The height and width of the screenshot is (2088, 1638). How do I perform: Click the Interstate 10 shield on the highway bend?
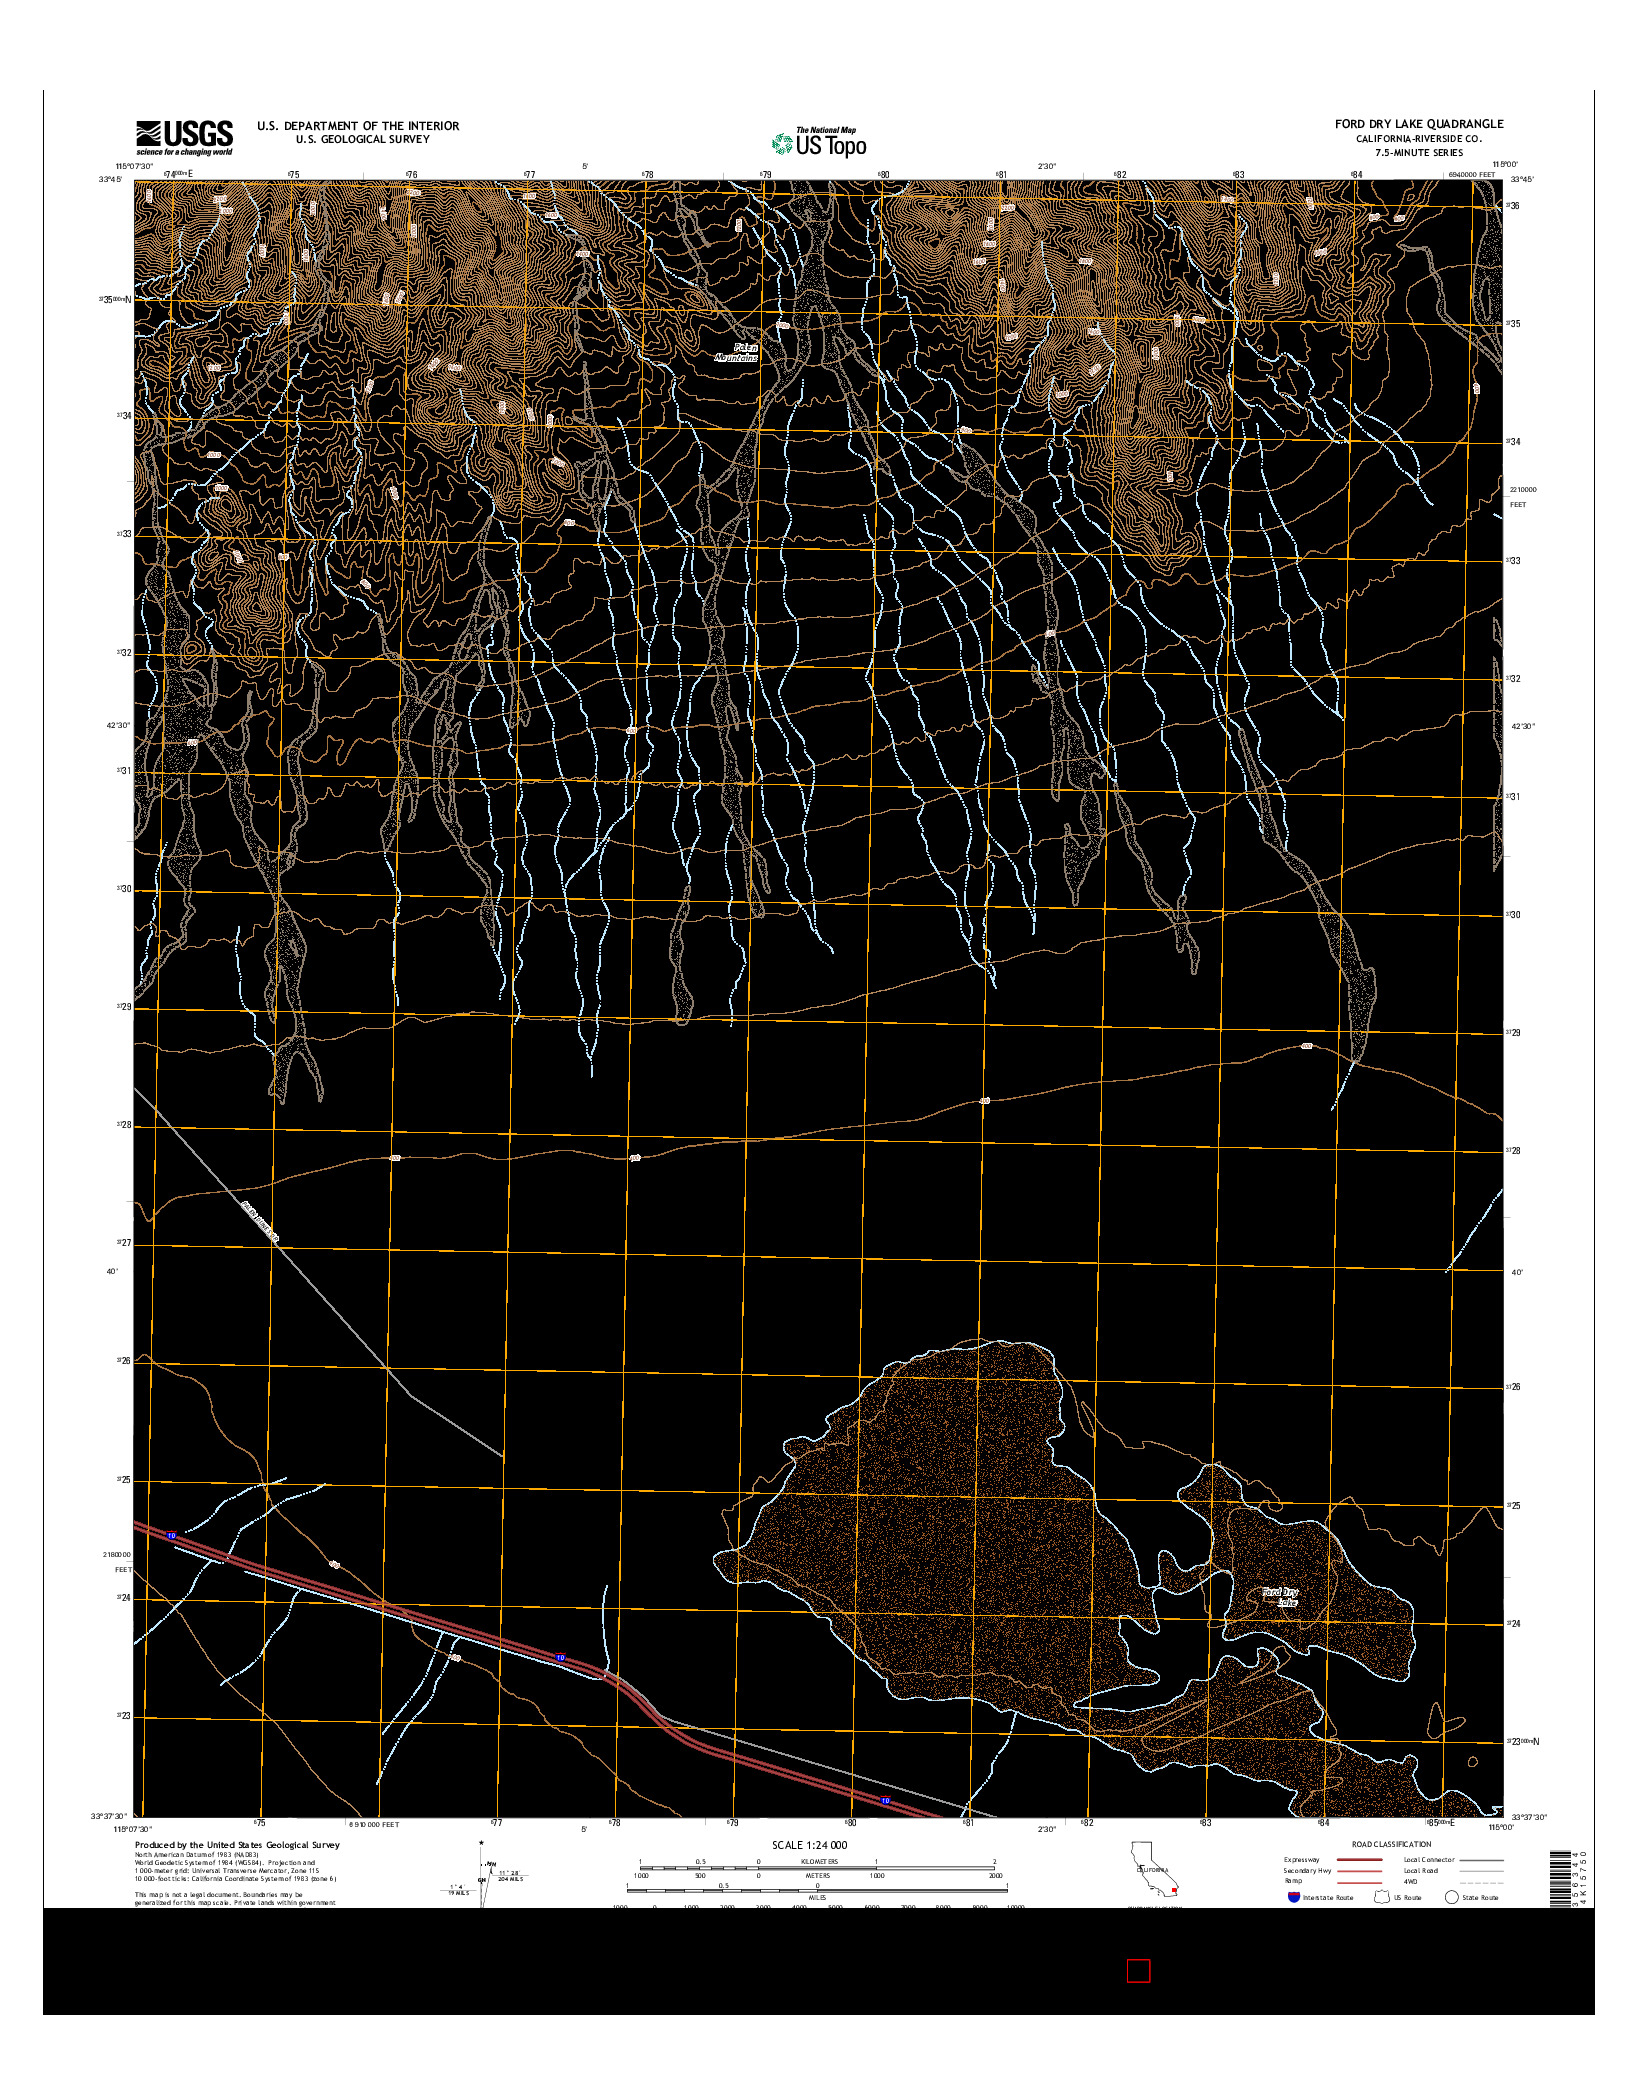pyautogui.click(x=560, y=1658)
